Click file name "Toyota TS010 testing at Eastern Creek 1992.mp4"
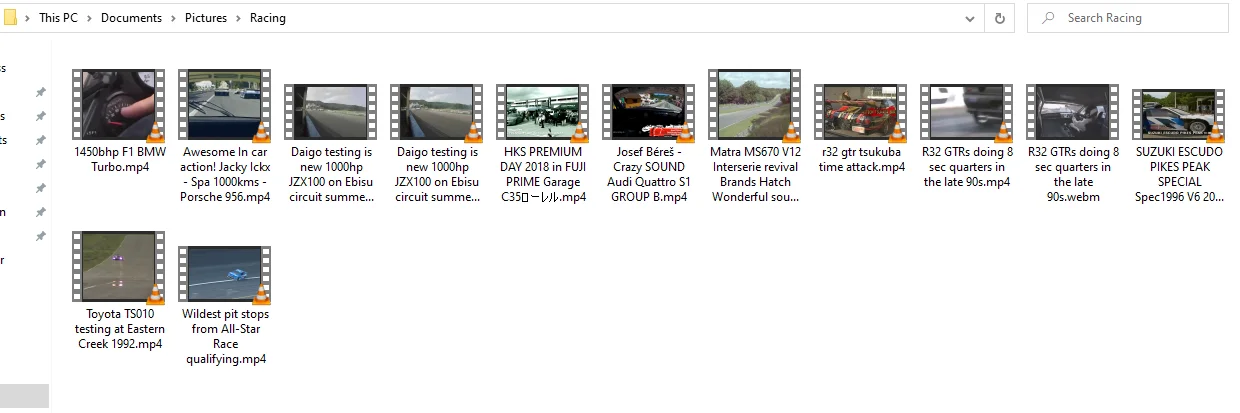 tap(120, 329)
